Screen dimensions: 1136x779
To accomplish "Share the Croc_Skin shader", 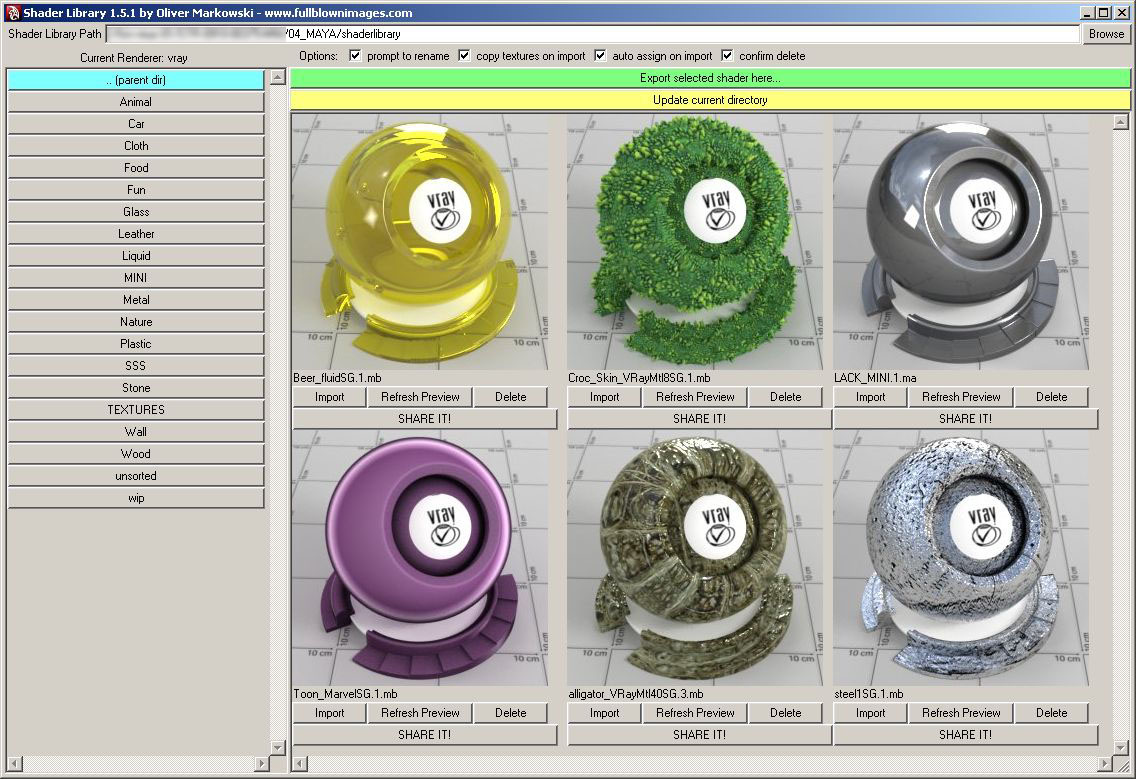I will click(x=699, y=419).
